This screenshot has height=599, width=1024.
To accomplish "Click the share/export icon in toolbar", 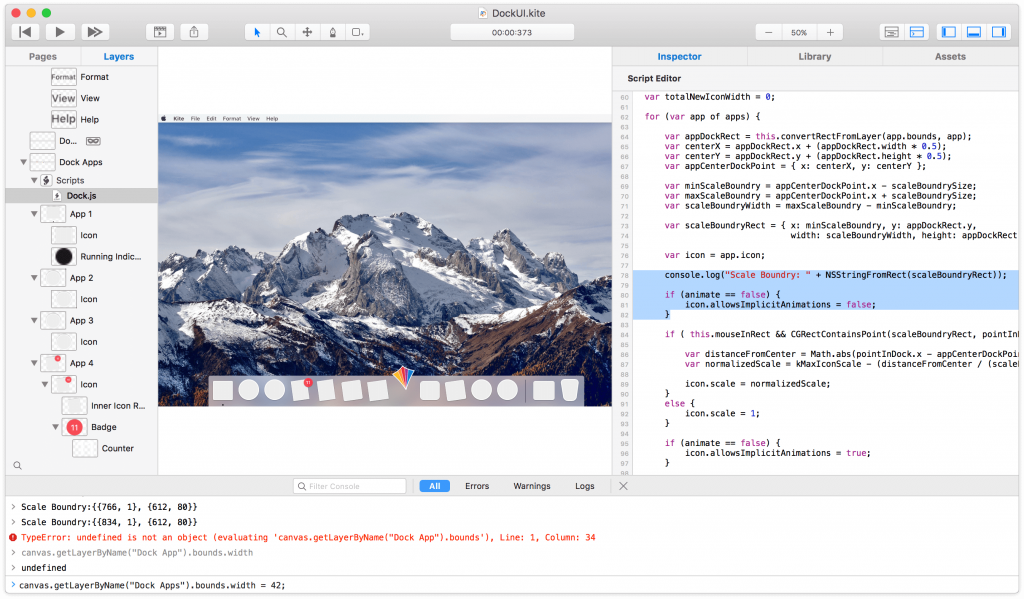I will click(194, 32).
